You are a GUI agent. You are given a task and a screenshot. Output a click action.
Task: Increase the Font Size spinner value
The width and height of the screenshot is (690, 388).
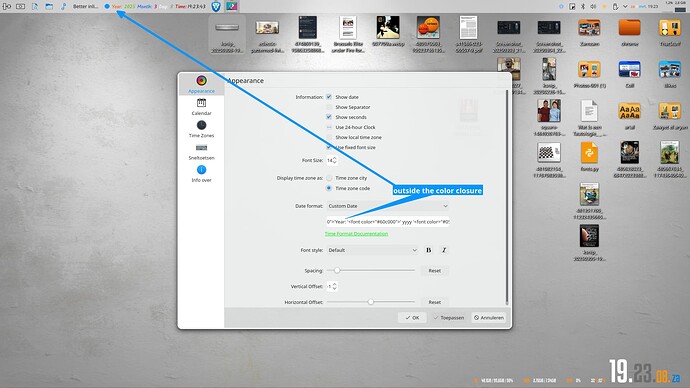pyautogui.click(x=335, y=158)
